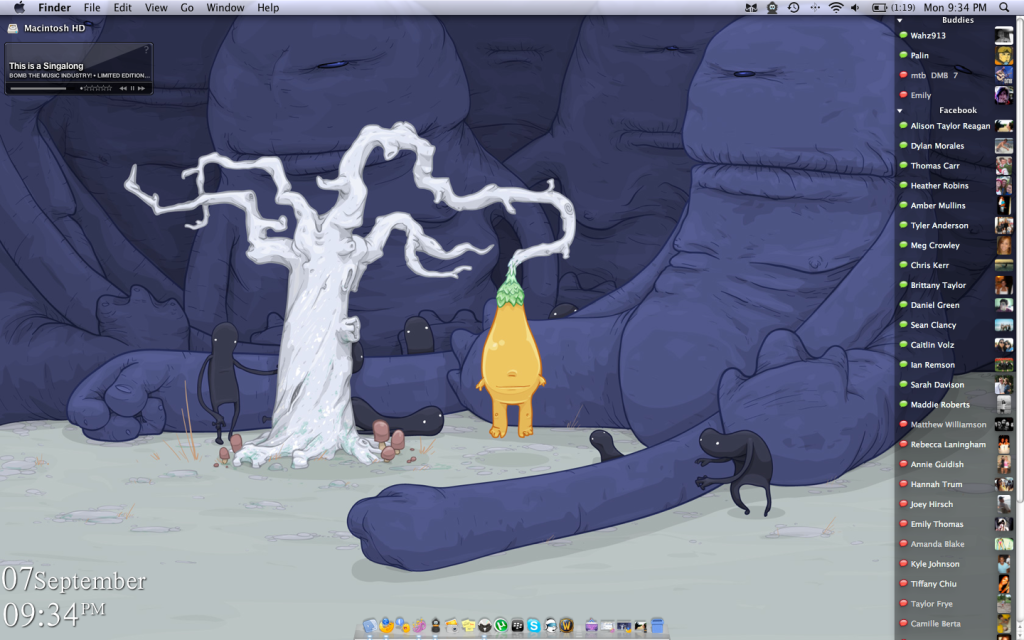This screenshot has width=1024, height=640.
Task: Open the headset mascot app in dock
Action: coord(550,626)
